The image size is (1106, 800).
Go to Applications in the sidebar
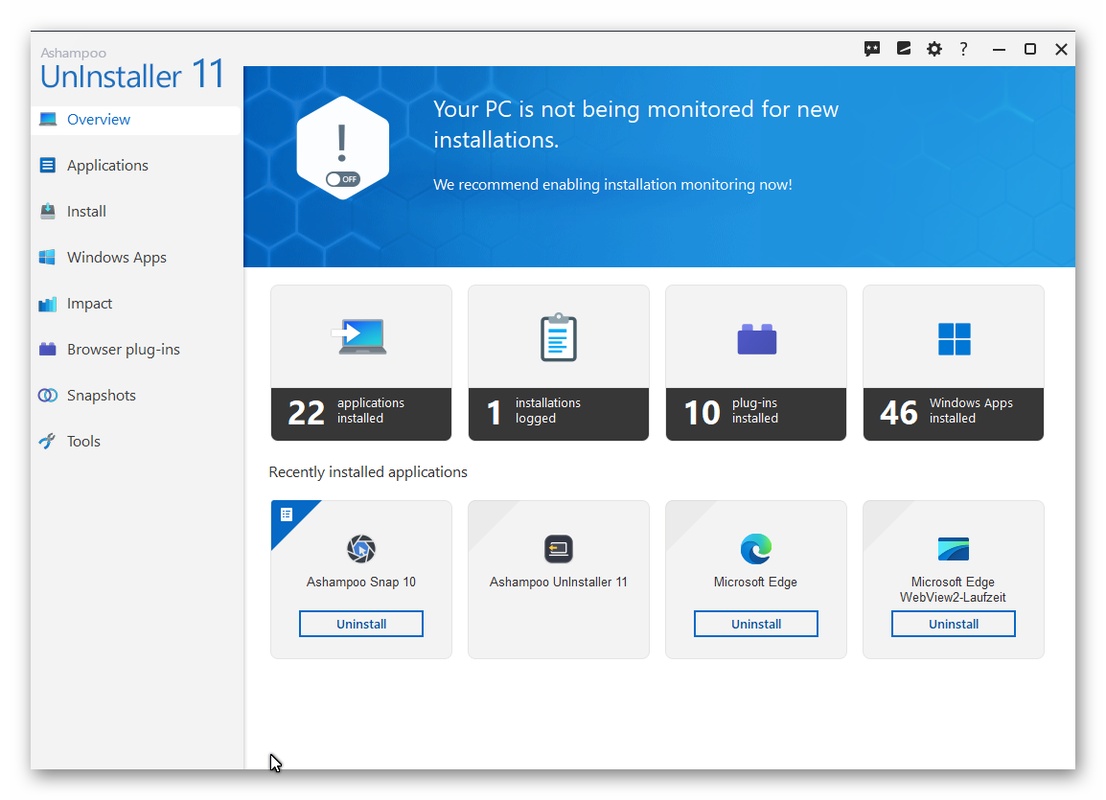[x=107, y=166]
